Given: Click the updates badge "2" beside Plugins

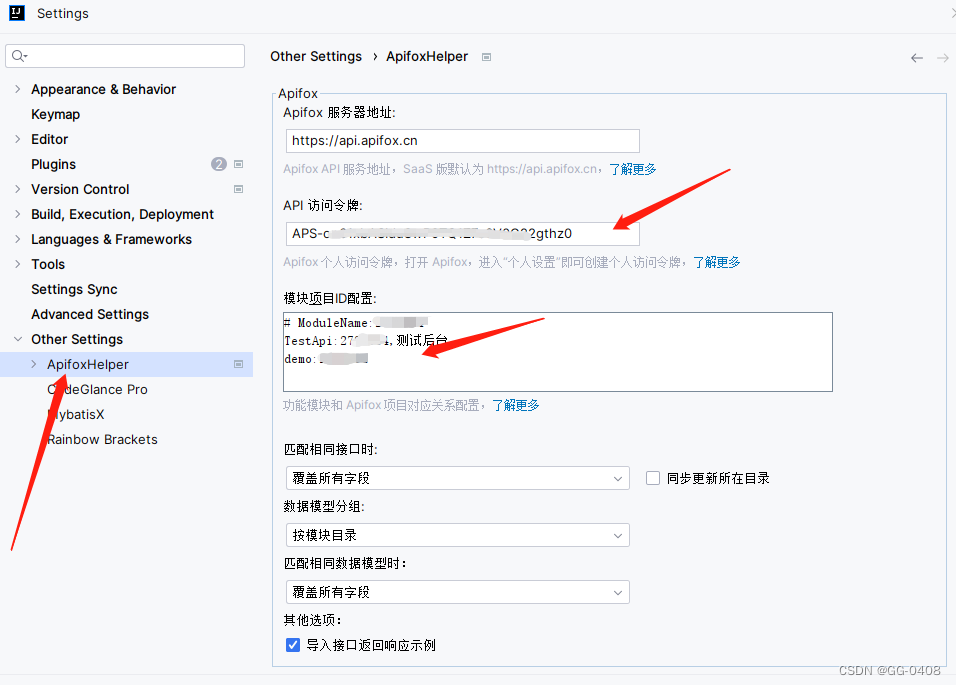Looking at the screenshot, I should coord(218,164).
